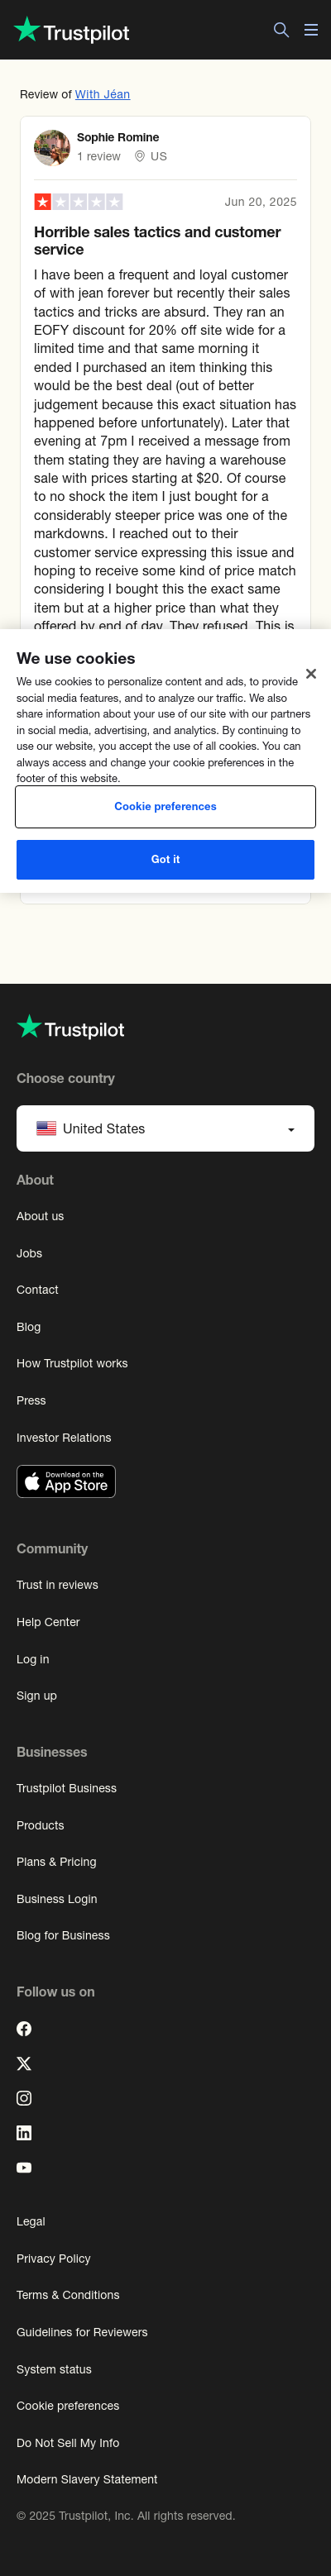Open the LinkedIn social icon
This screenshot has height=2576, width=331.
[x=24, y=2132]
